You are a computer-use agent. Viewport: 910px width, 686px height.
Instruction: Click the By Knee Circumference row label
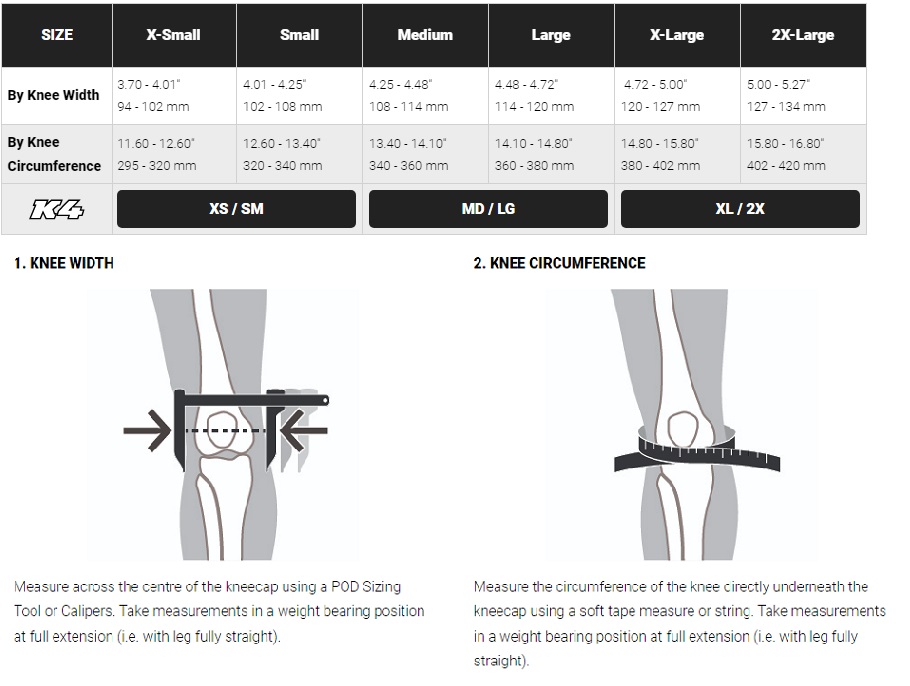pyautogui.click(x=54, y=154)
